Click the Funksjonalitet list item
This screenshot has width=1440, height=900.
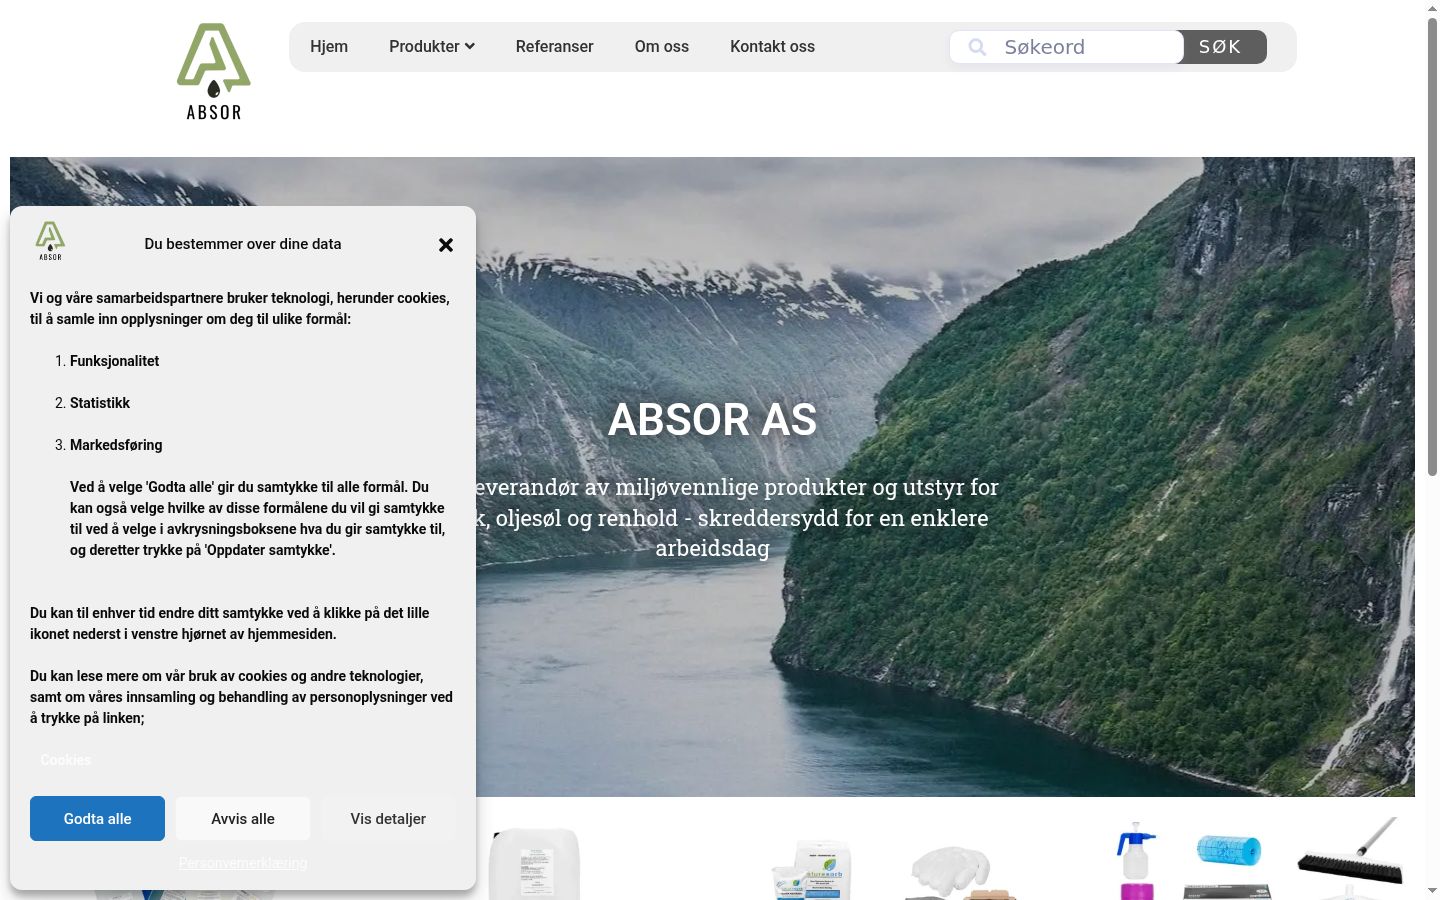pos(114,361)
